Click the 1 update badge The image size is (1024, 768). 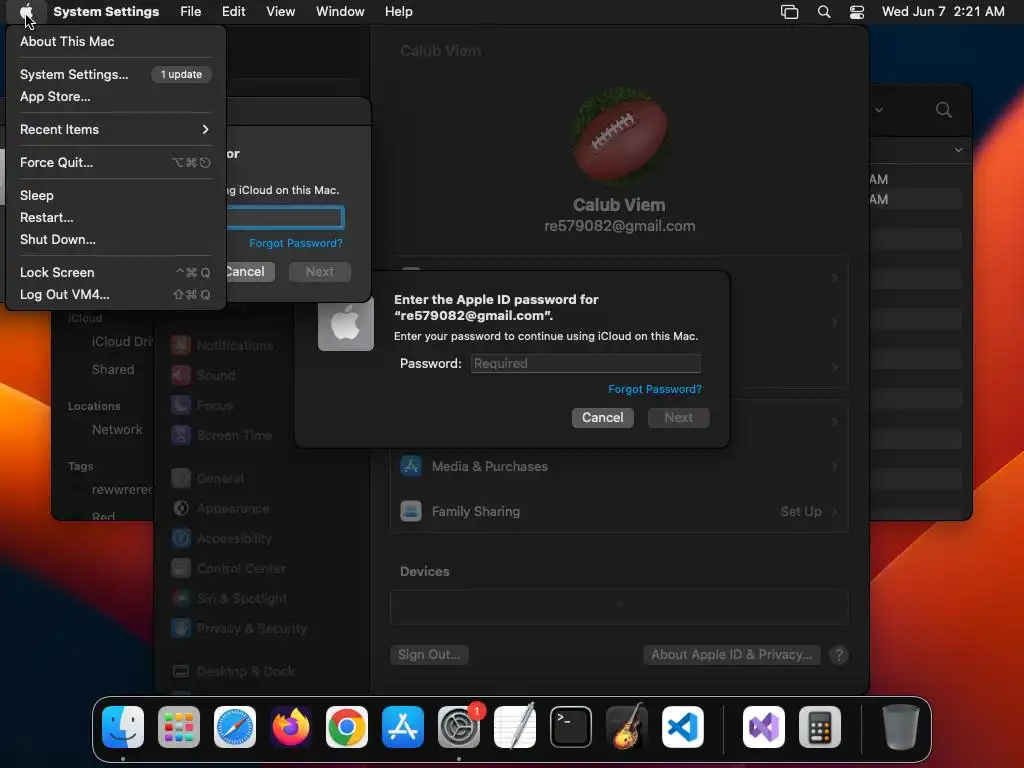point(181,74)
